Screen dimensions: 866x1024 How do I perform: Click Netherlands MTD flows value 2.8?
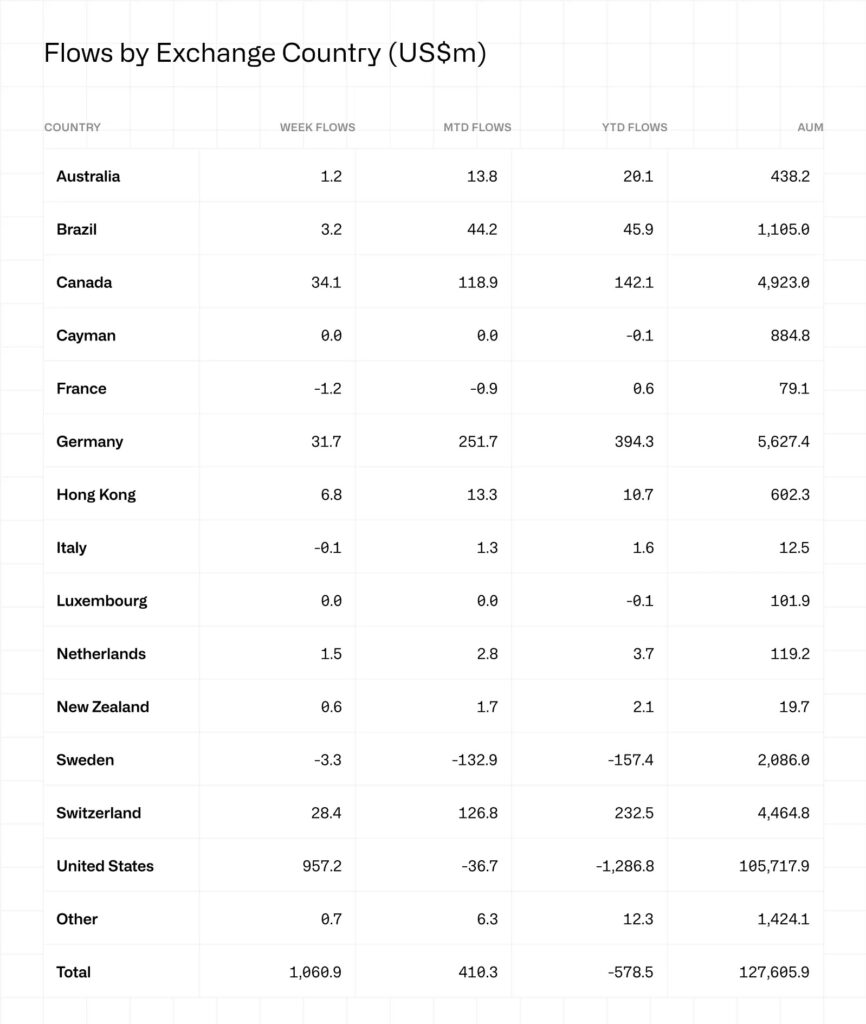pyautogui.click(x=486, y=653)
